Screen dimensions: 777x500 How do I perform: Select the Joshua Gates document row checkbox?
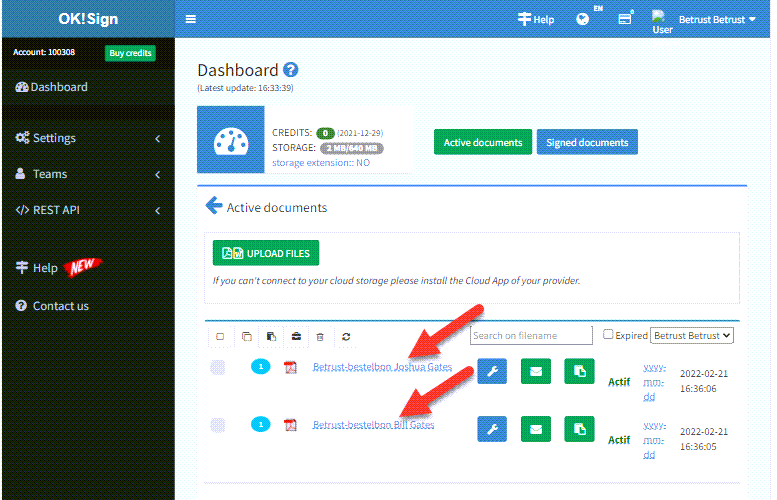click(x=218, y=367)
